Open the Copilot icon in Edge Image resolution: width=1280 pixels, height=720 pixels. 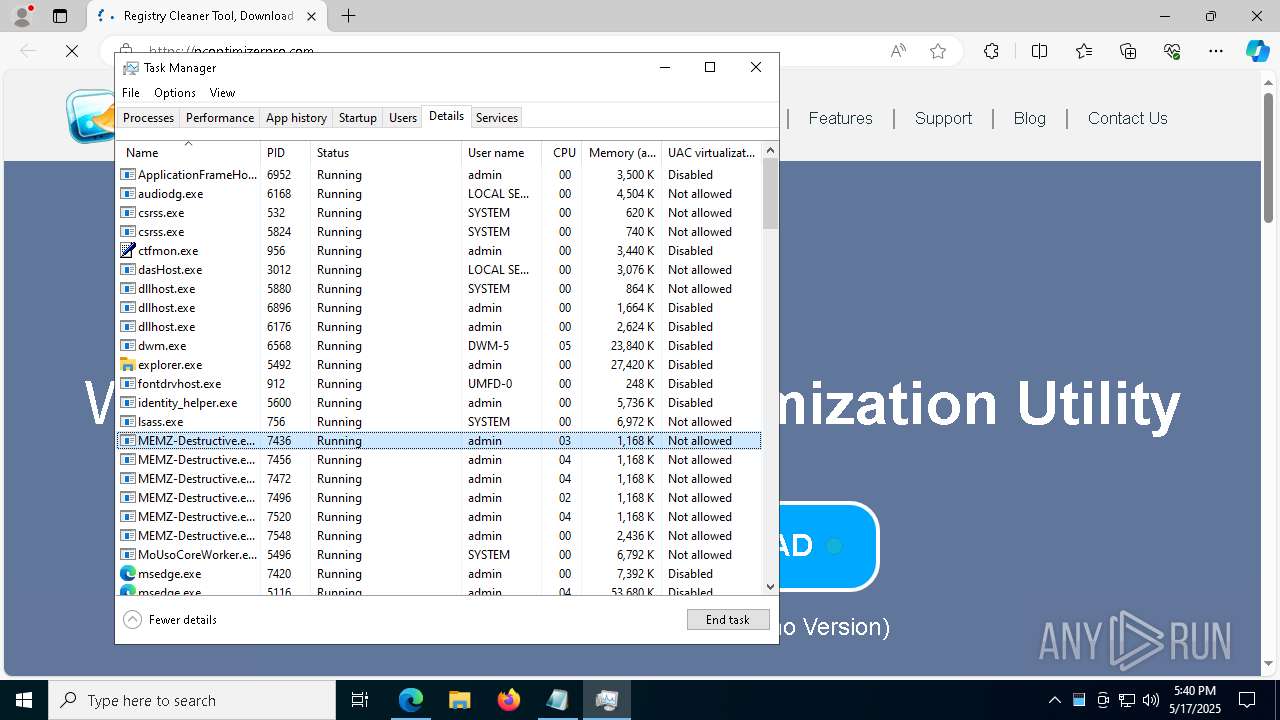pyautogui.click(x=1257, y=51)
